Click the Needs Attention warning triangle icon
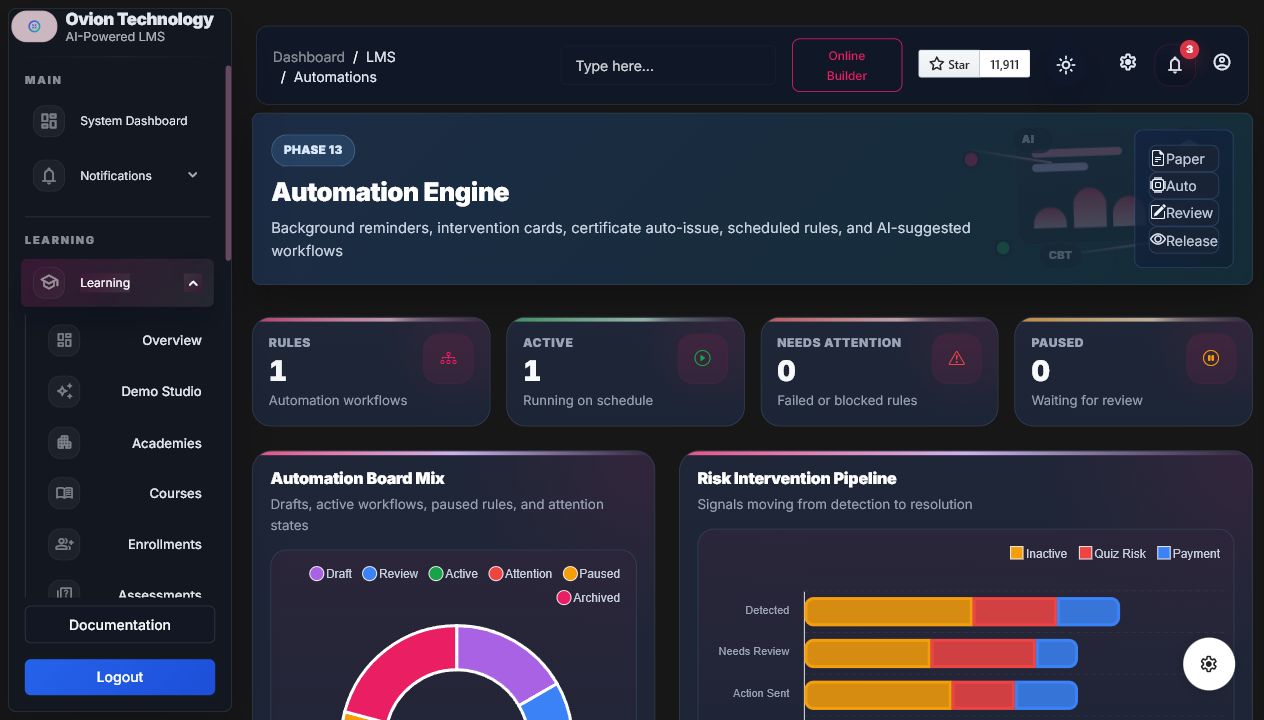The image size is (1264, 720). (956, 358)
